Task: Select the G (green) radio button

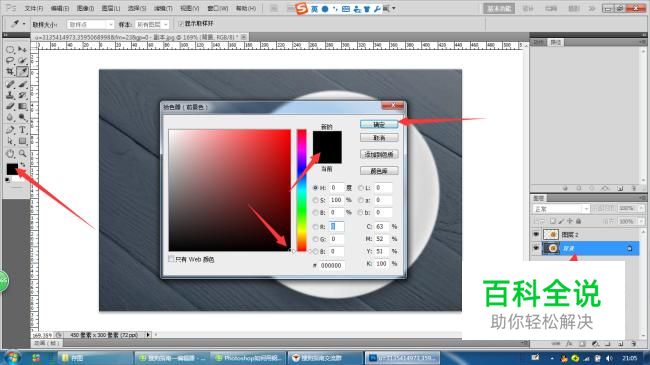Action: pyautogui.click(x=315, y=239)
